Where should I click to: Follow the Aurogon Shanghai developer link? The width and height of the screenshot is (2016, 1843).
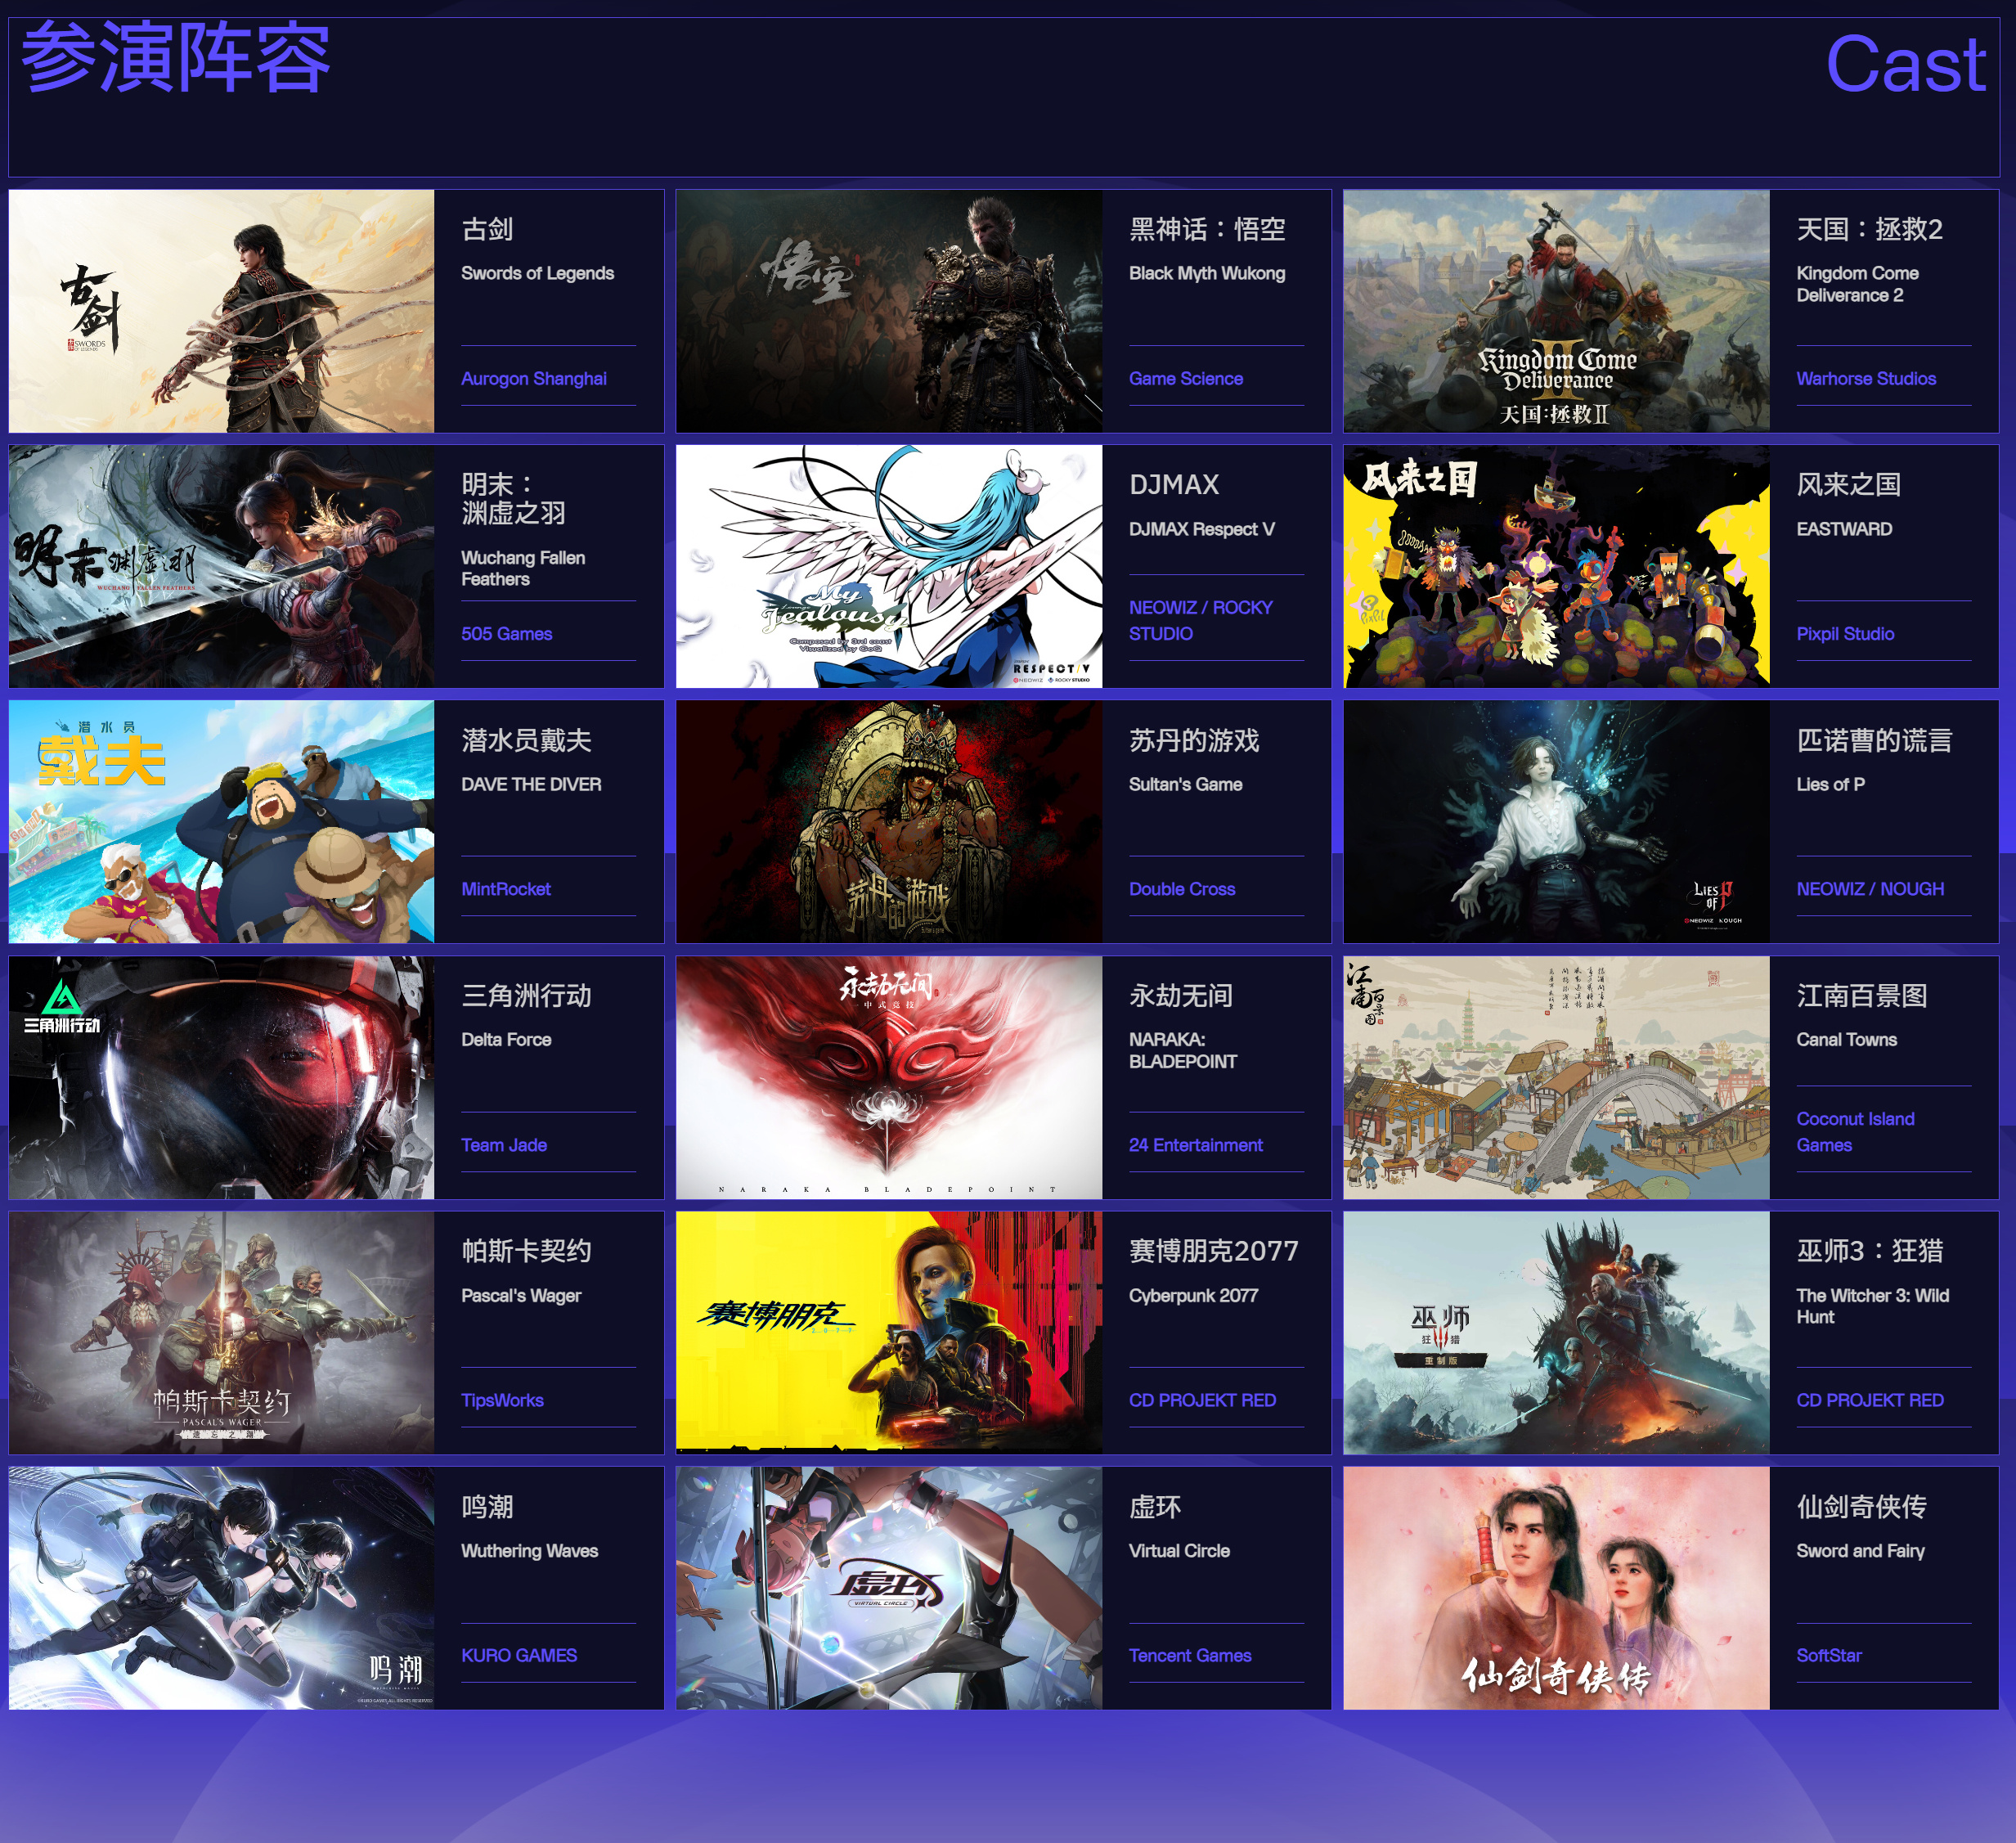pyautogui.click(x=534, y=378)
